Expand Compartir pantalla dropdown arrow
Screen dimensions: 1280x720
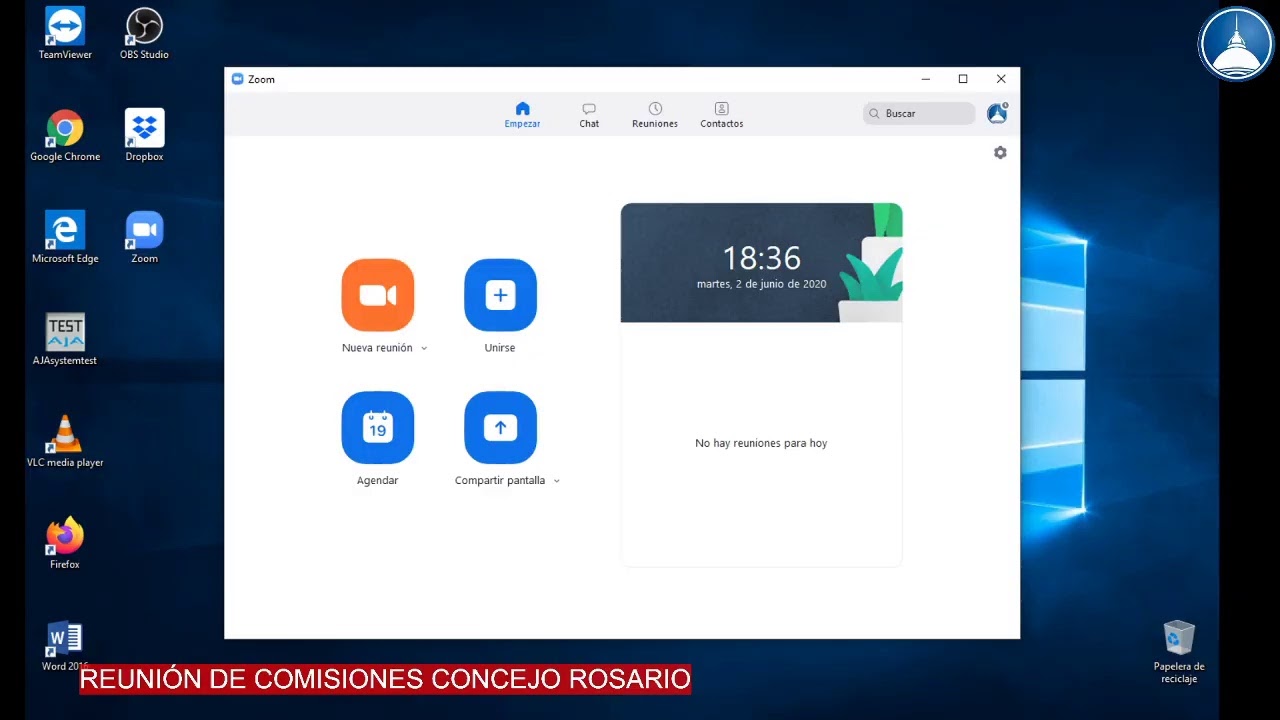(557, 481)
